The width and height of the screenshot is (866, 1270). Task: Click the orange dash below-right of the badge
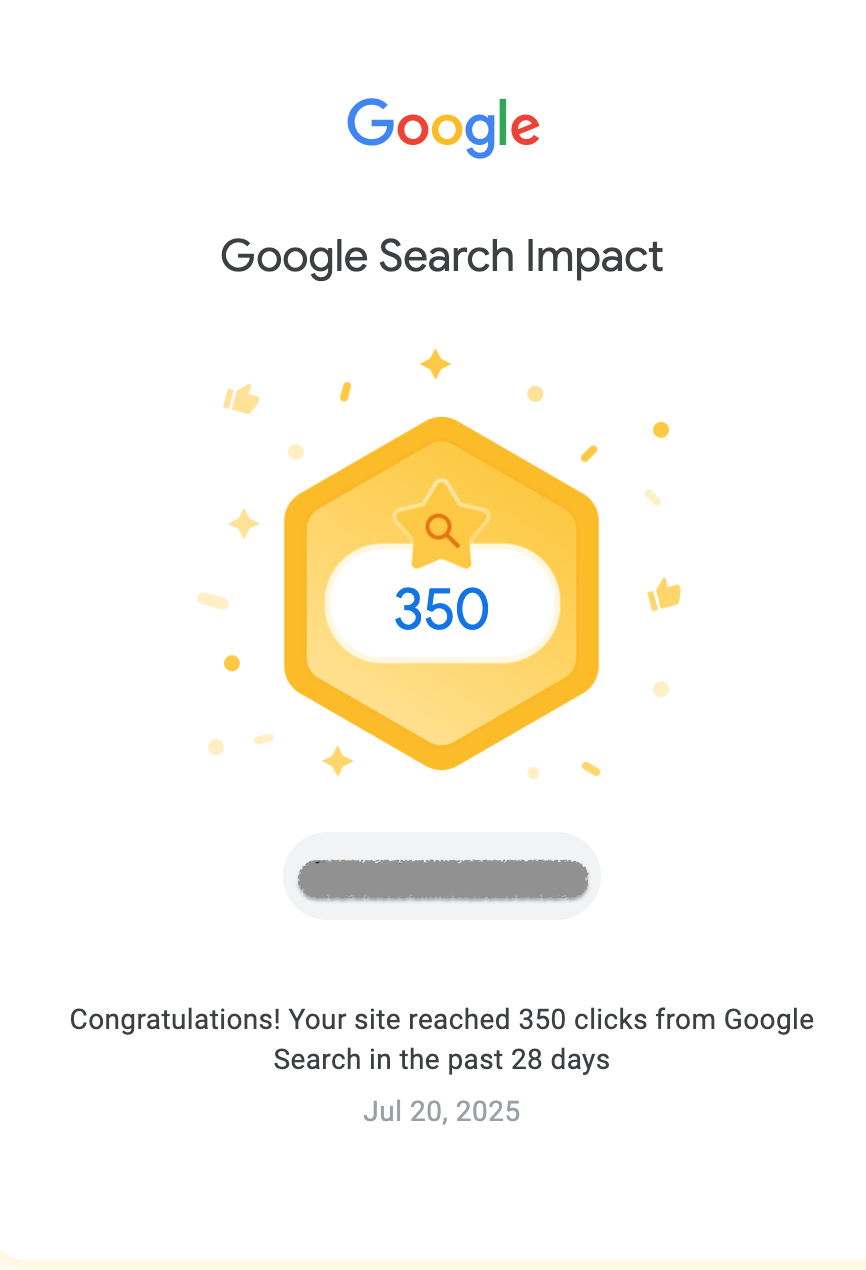click(x=591, y=768)
